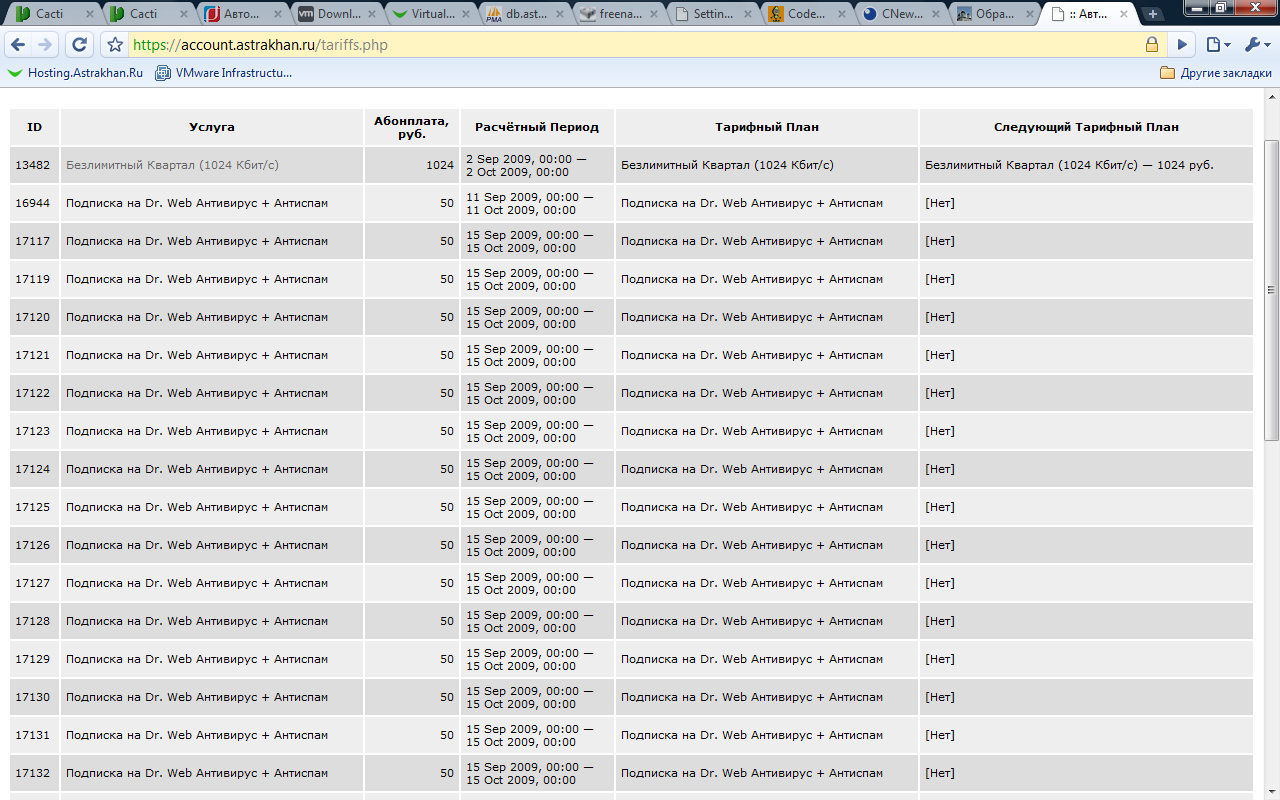This screenshot has height=800, width=1280.
Task: Click the [Нет] cell in row 17128
Action: point(1086,621)
